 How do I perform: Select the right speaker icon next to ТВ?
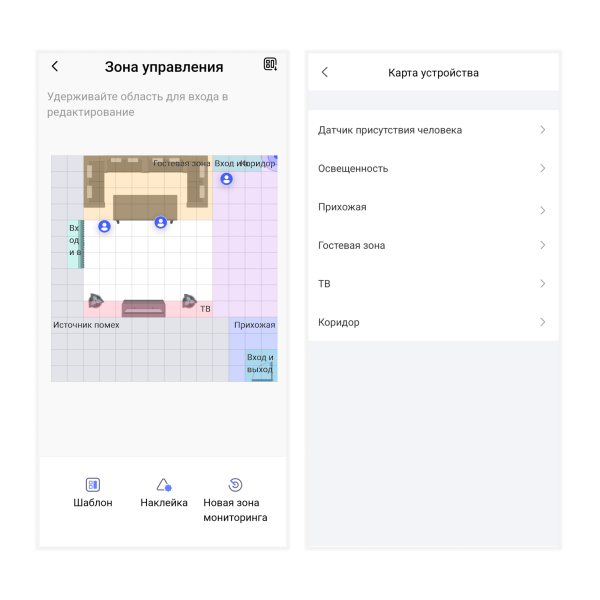pyautogui.click(x=188, y=299)
